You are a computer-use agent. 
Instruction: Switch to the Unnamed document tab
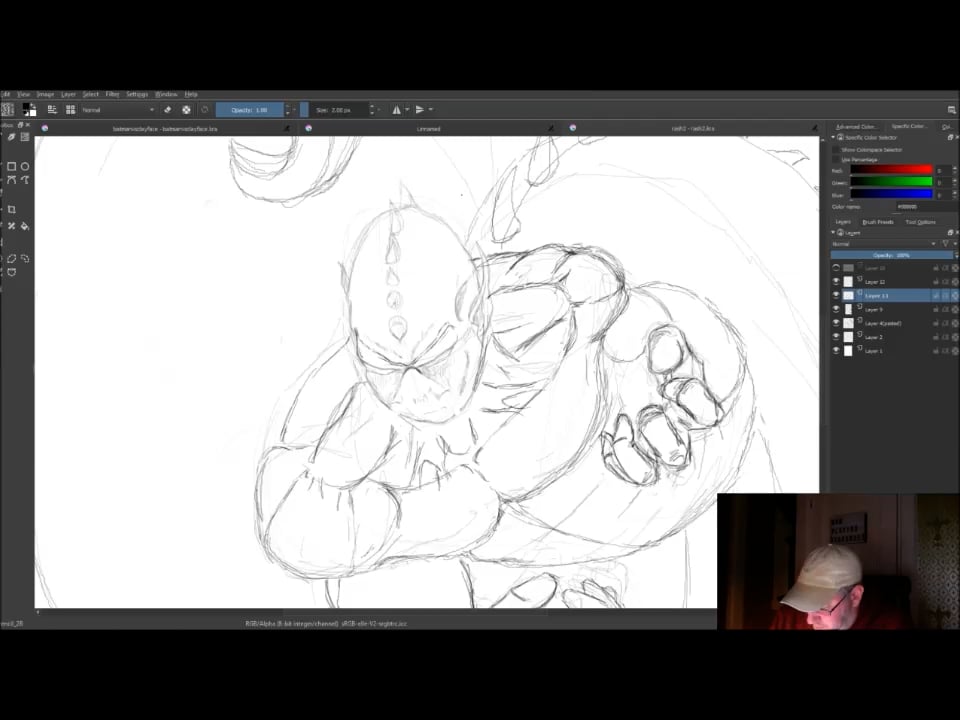pyautogui.click(x=429, y=129)
